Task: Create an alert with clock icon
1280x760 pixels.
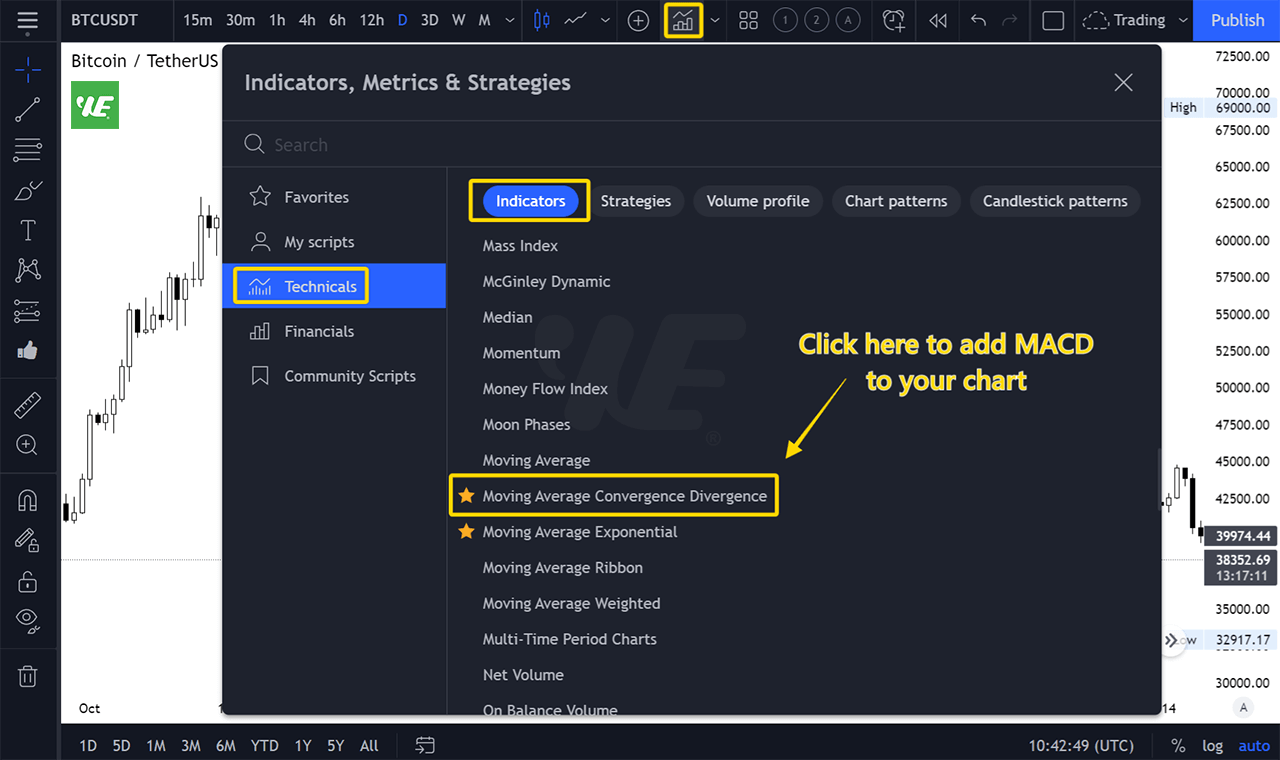Action: click(x=894, y=20)
